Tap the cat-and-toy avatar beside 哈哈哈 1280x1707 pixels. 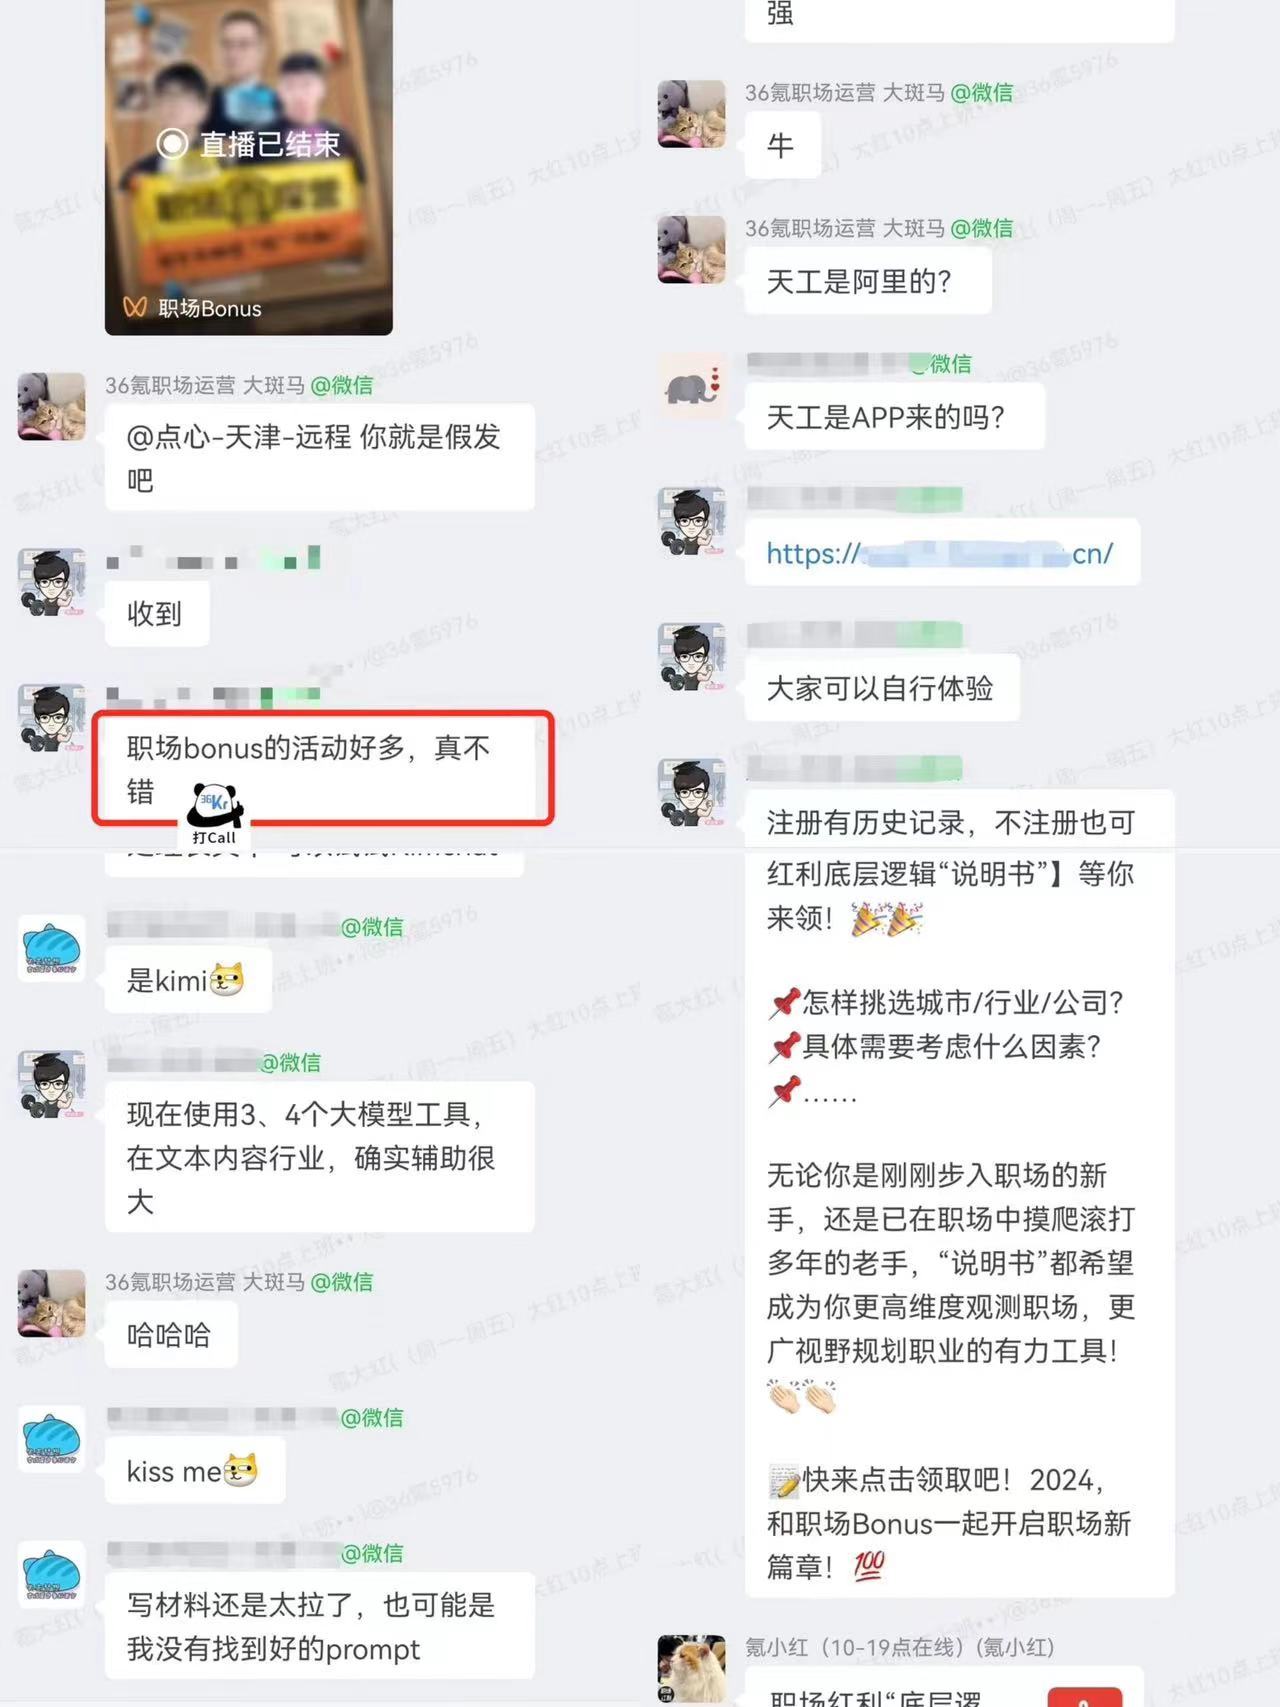click(52, 1303)
